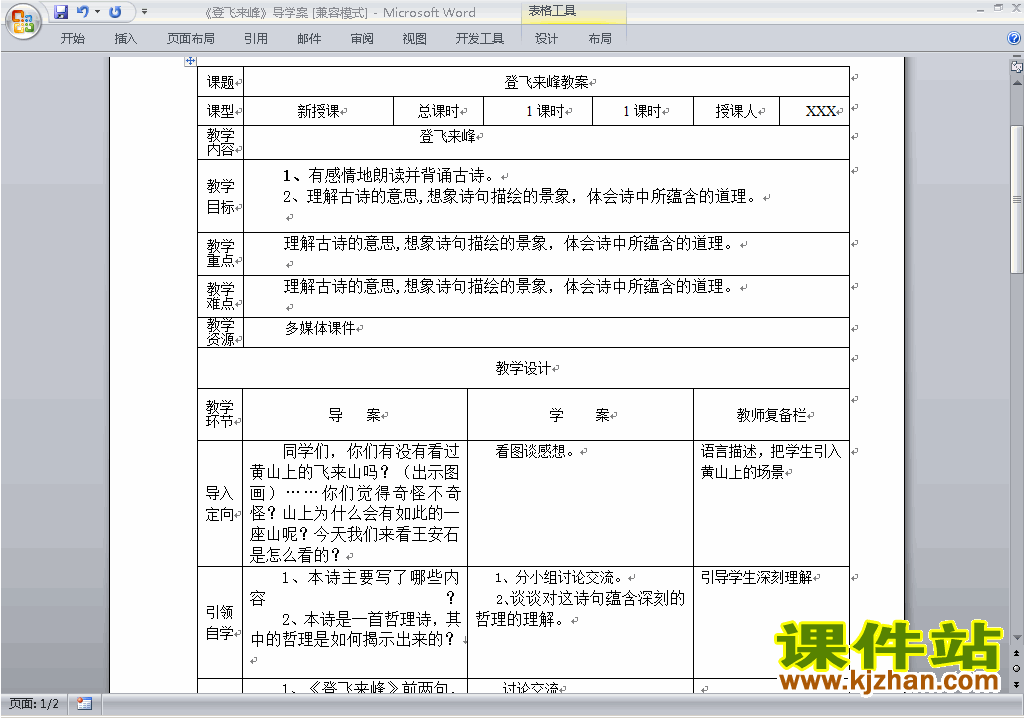Click the line 1、有感情地朗读并背诵古诗。
The height and width of the screenshot is (718, 1024).
(389, 175)
